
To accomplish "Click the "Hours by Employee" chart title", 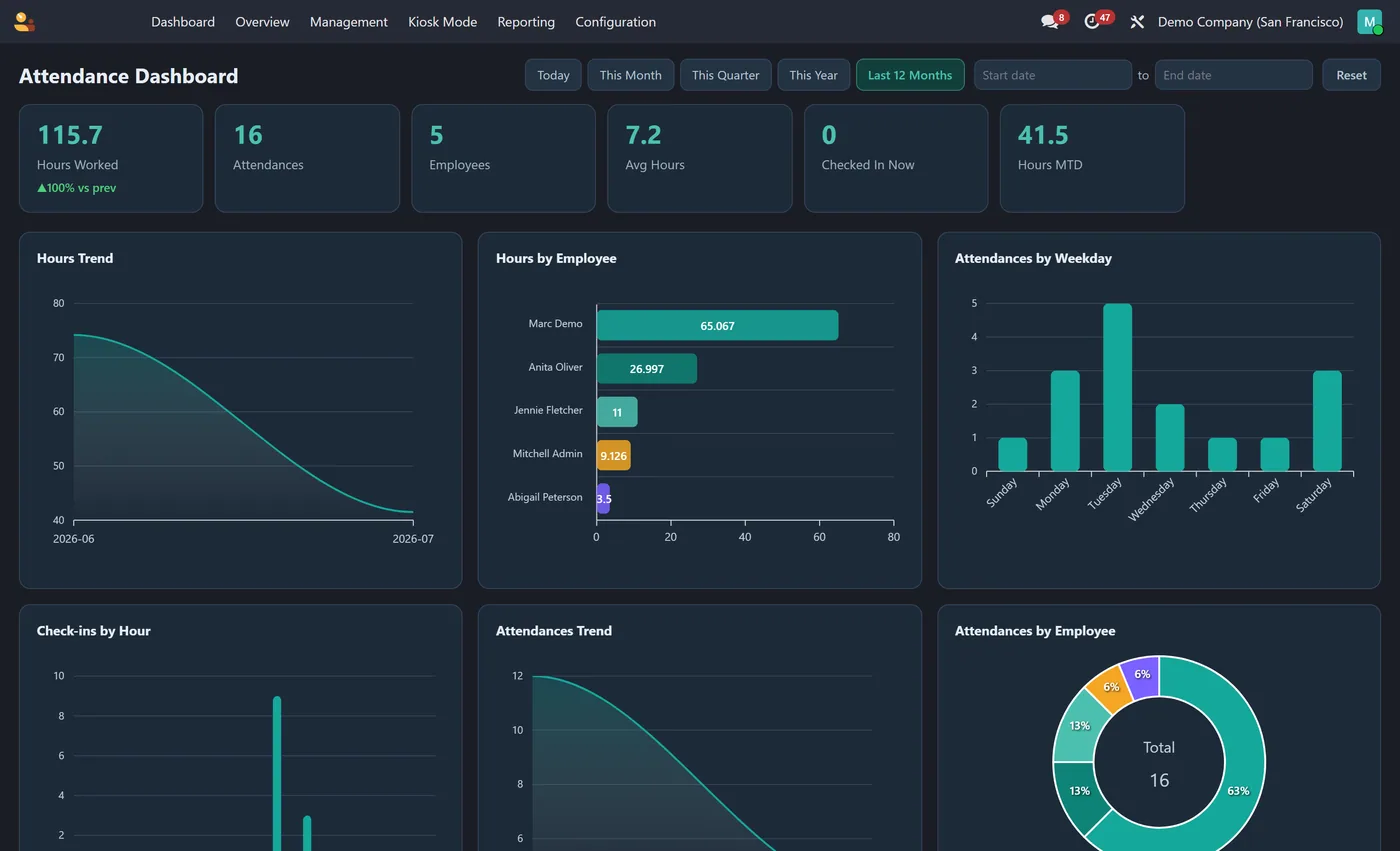I will click(x=556, y=258).
